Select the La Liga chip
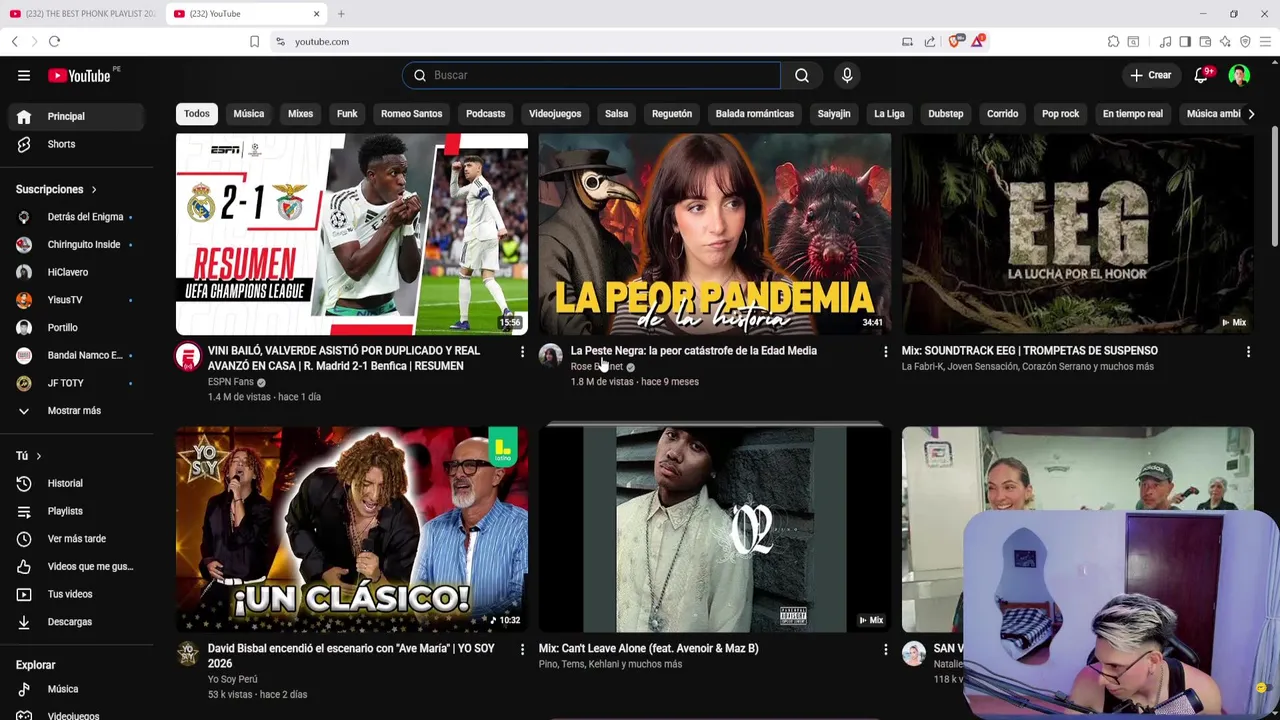This screenshot has width=1280, height=720. point(889,114)
